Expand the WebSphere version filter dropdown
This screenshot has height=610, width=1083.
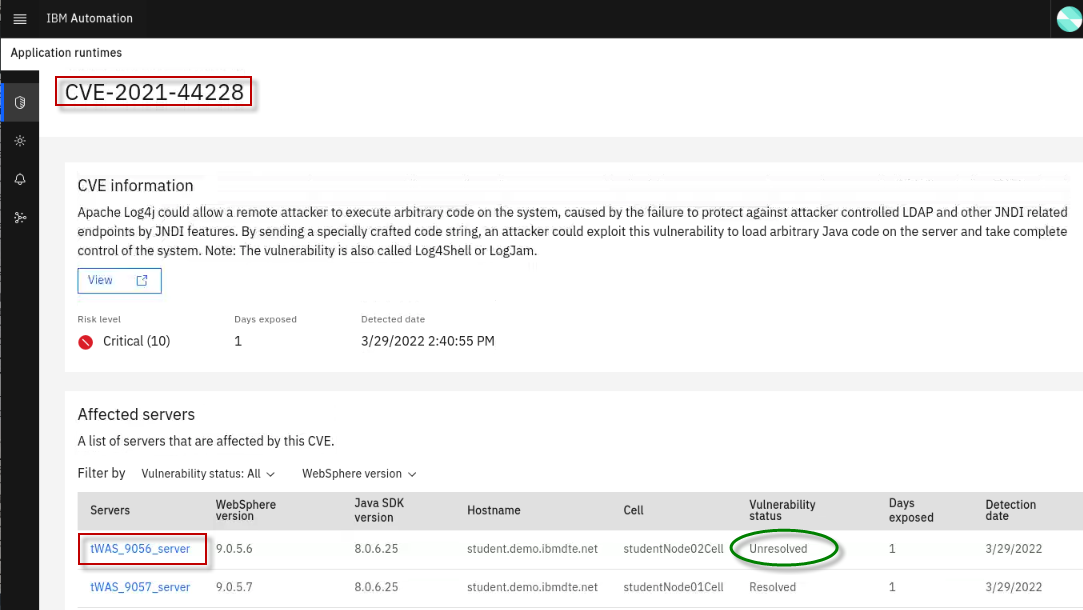tap(359, 474)
